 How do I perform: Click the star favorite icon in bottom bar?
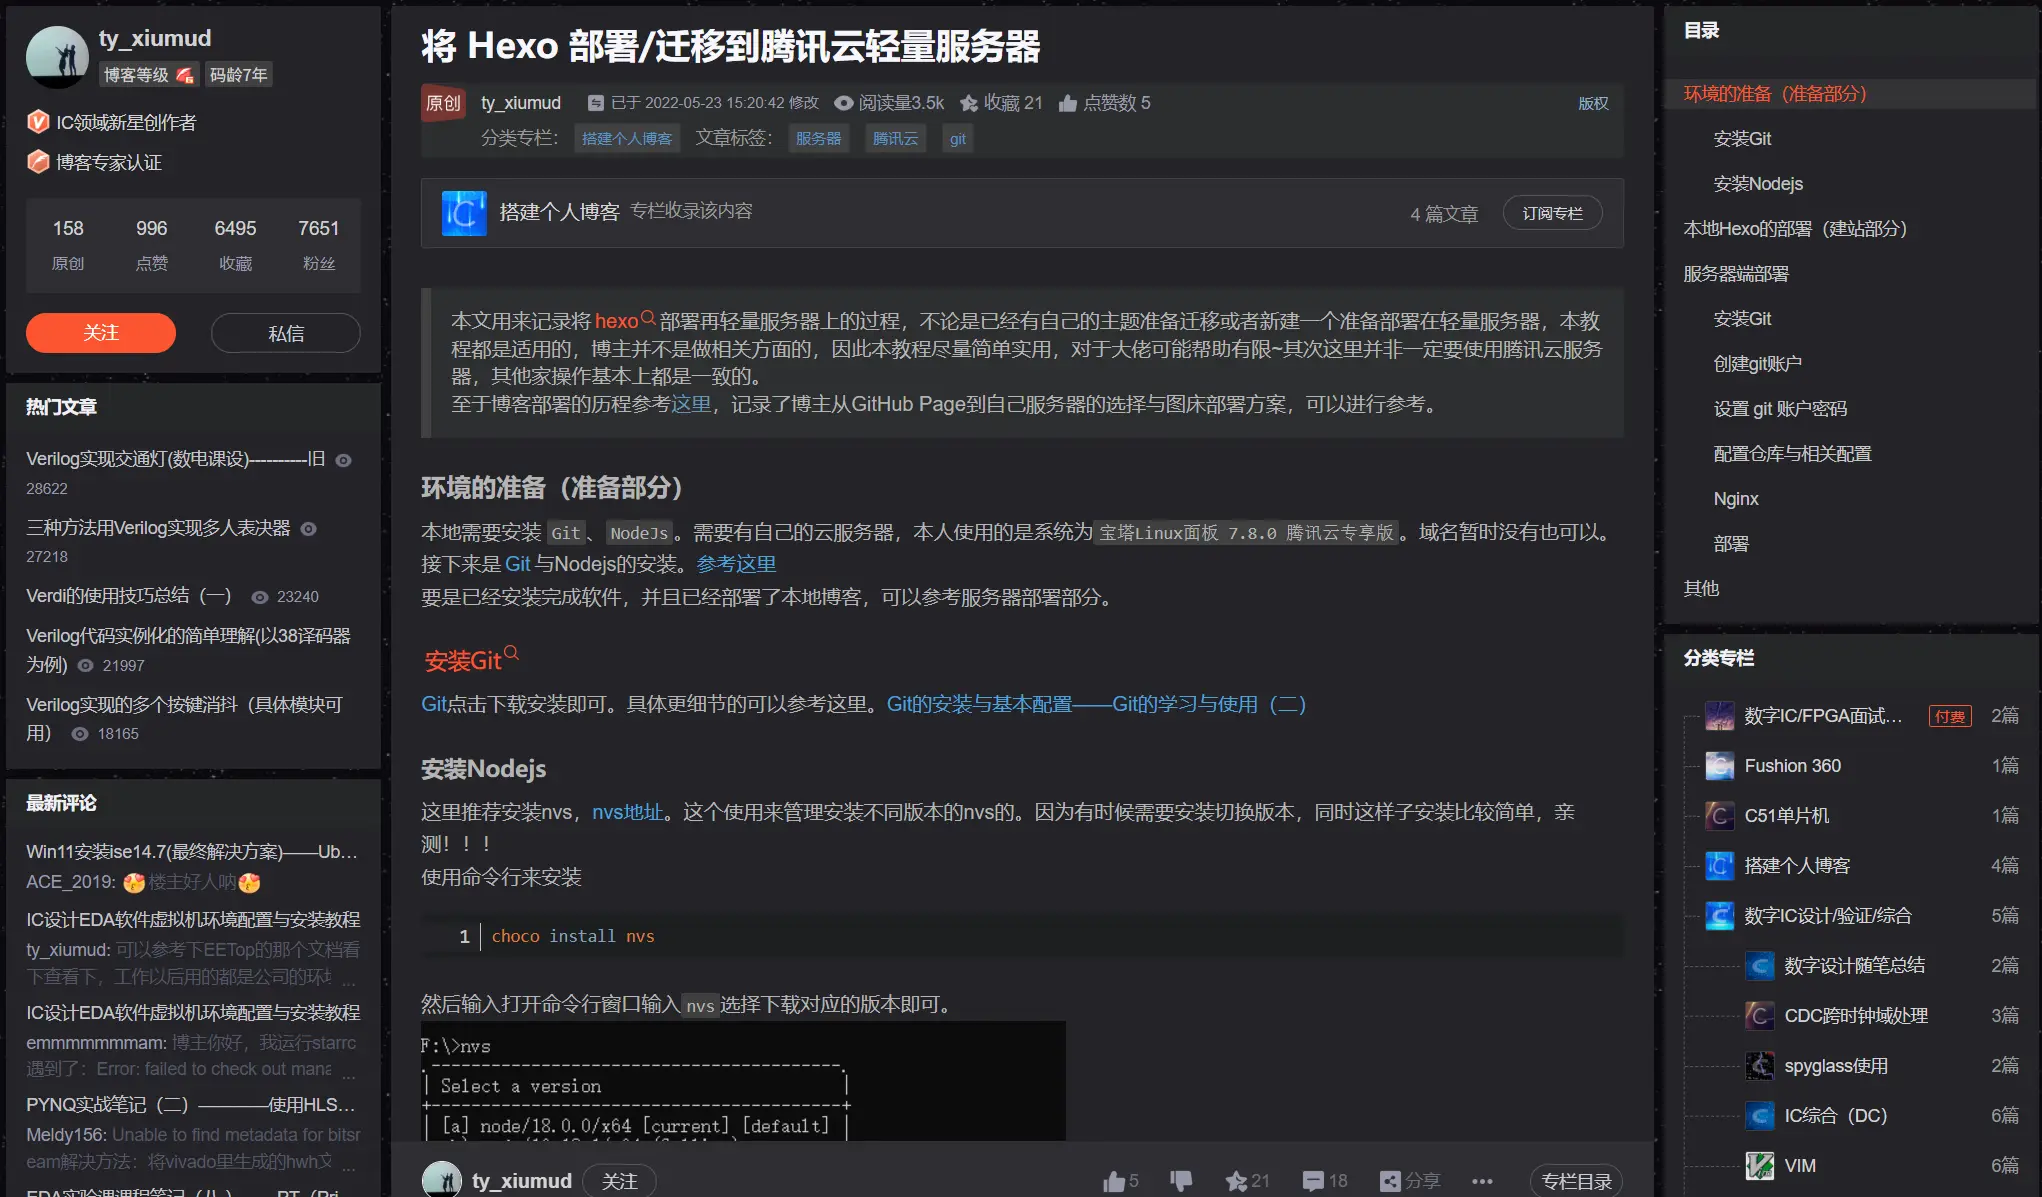click(1236, 1181)
